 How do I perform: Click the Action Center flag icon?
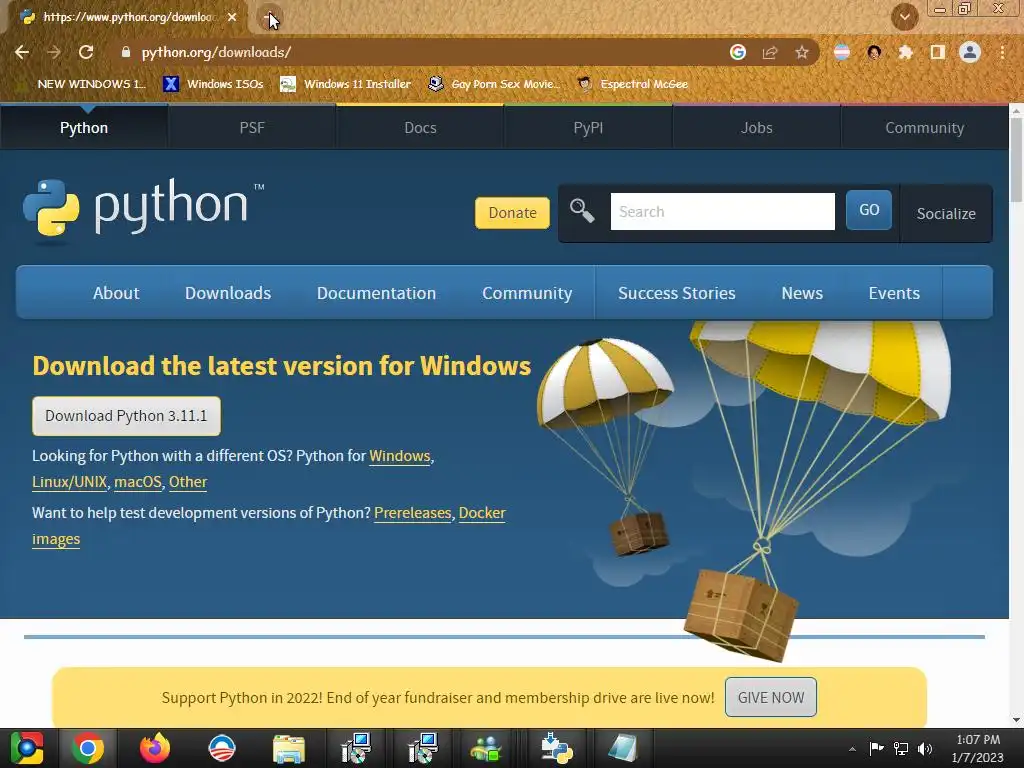[876, 748]
